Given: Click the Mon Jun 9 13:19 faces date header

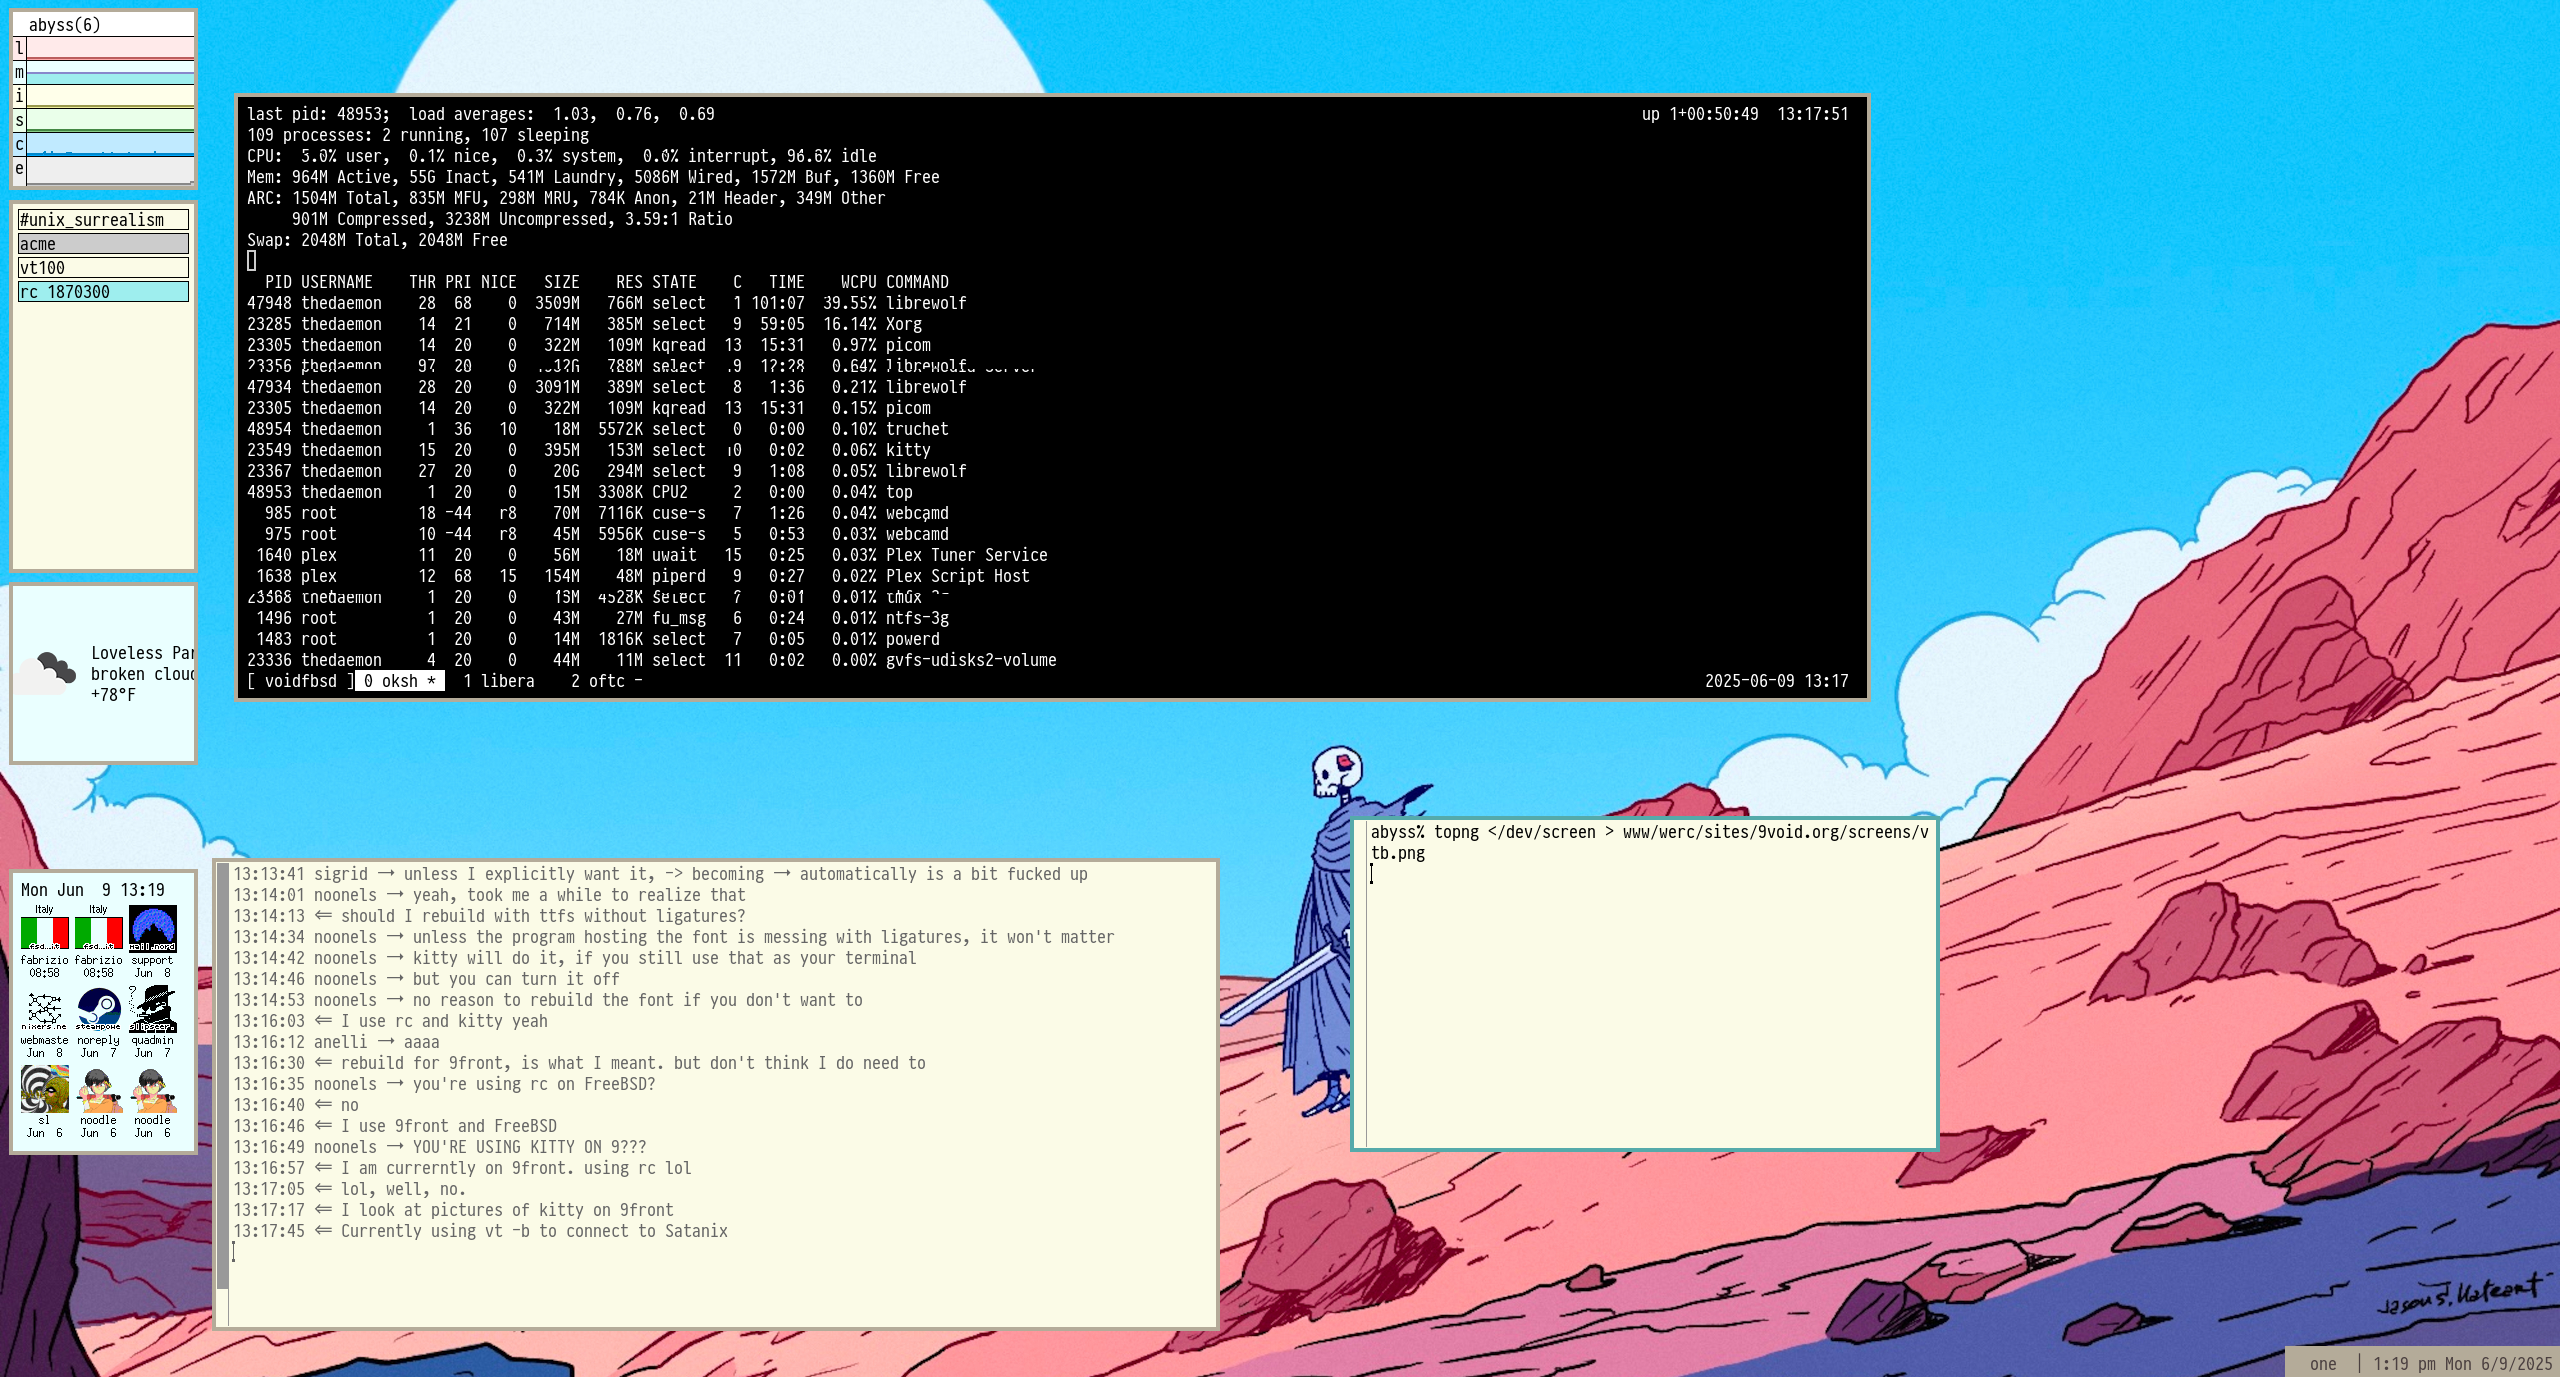Looking at the screenshot, I should coord(93,890).
